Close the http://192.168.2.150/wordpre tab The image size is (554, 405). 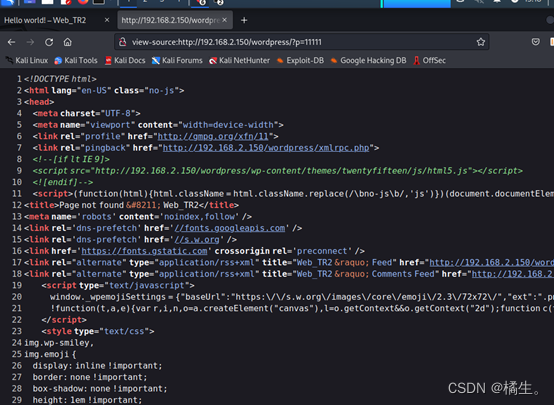(225, 20)
